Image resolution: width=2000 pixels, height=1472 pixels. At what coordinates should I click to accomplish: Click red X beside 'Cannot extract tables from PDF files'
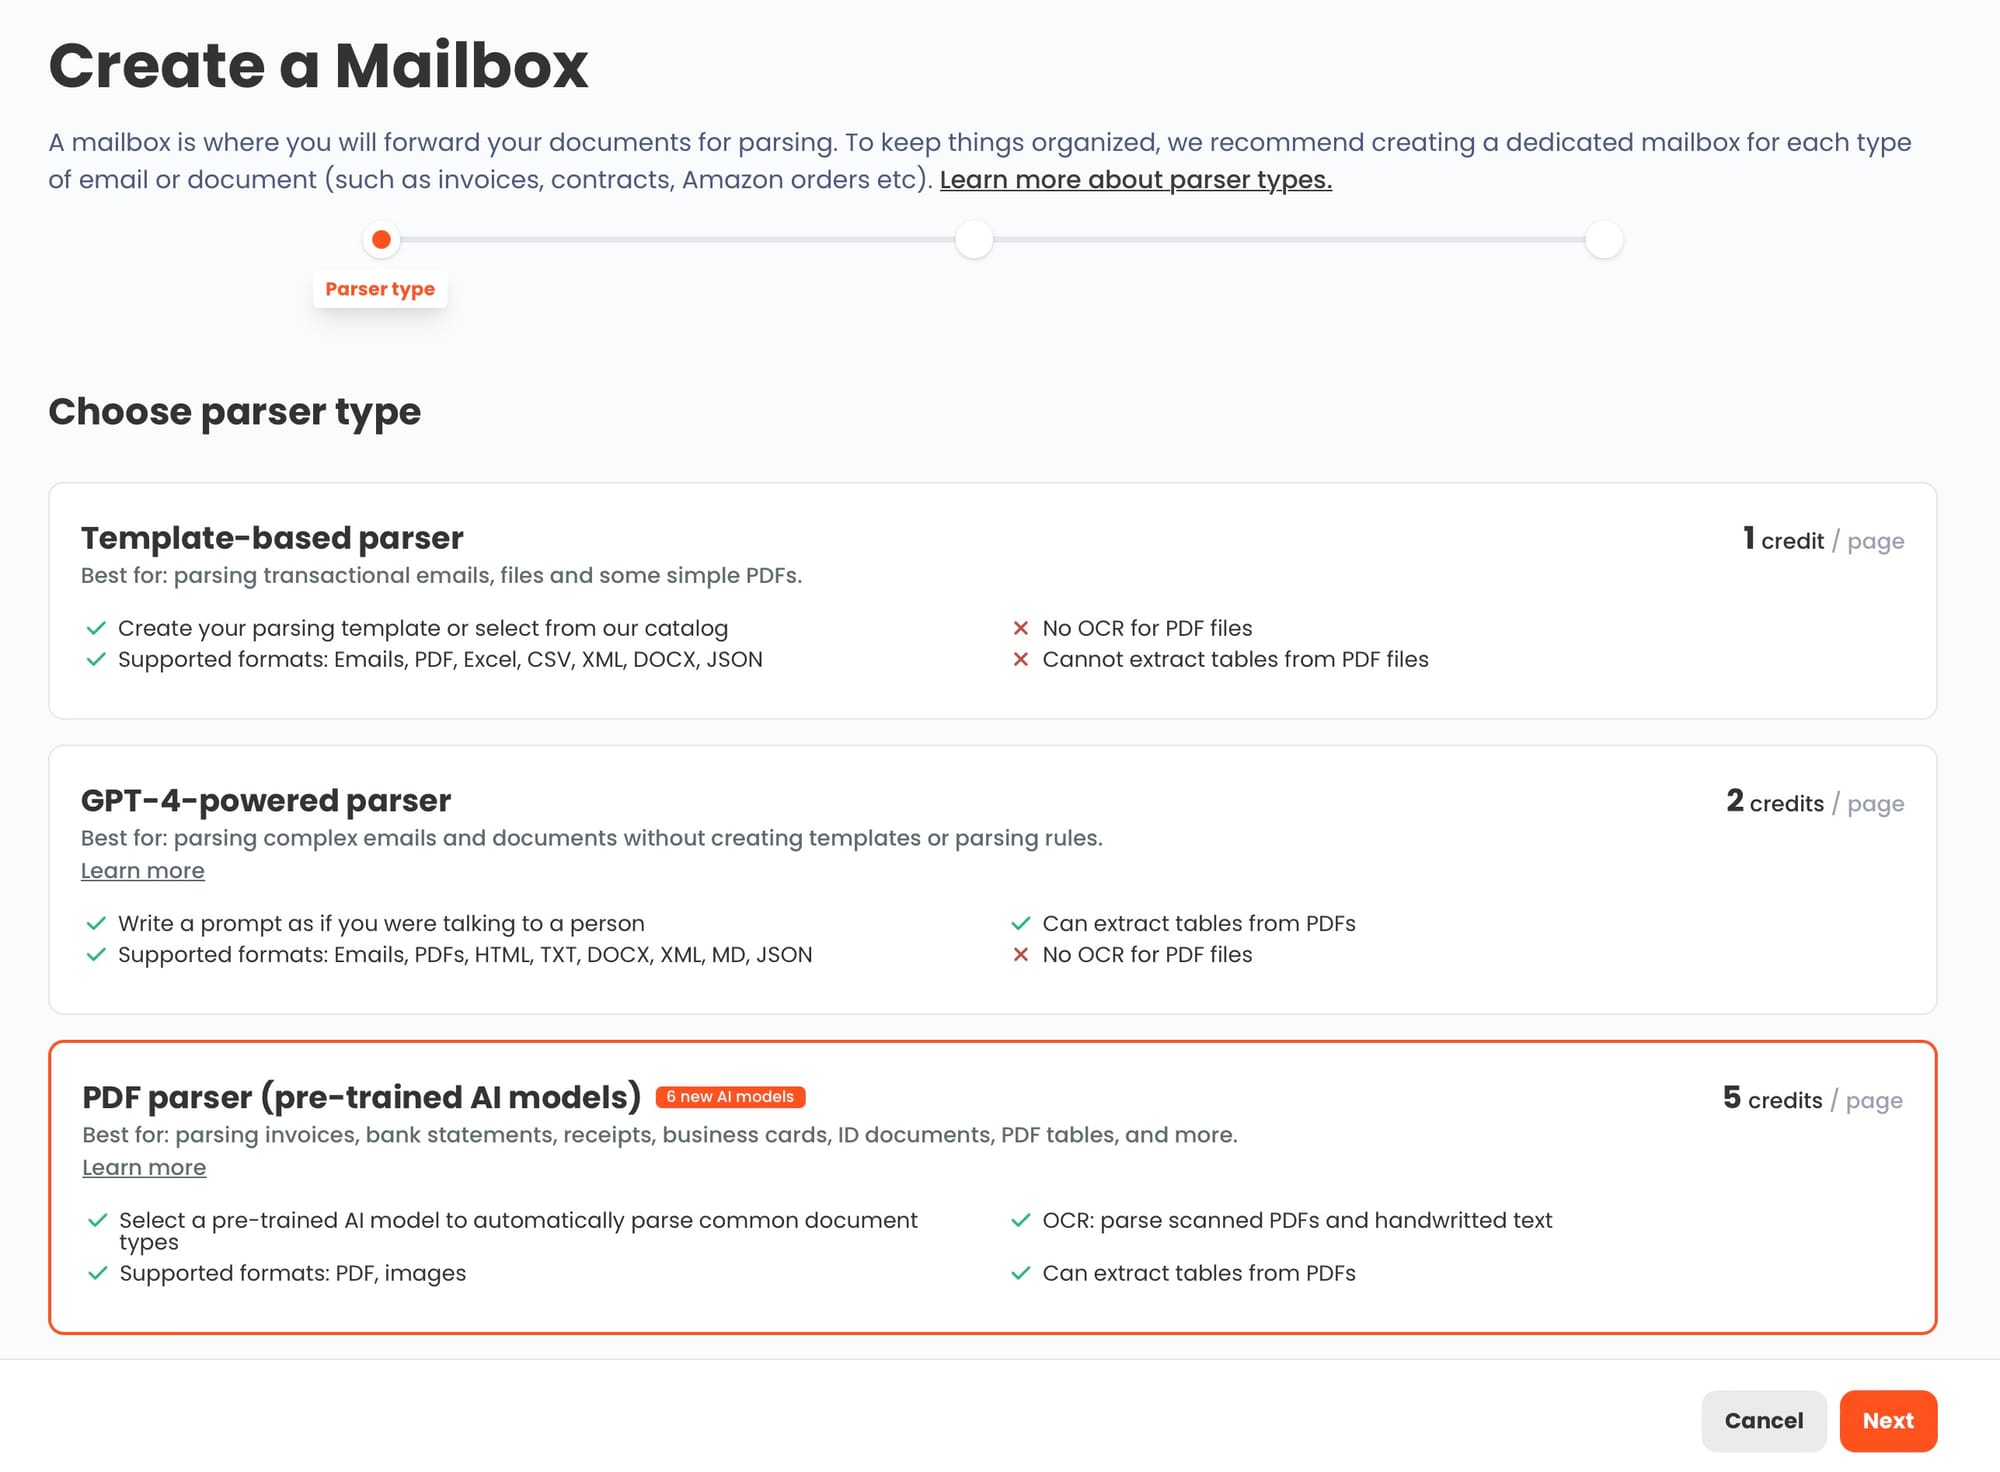(1021, 660)
